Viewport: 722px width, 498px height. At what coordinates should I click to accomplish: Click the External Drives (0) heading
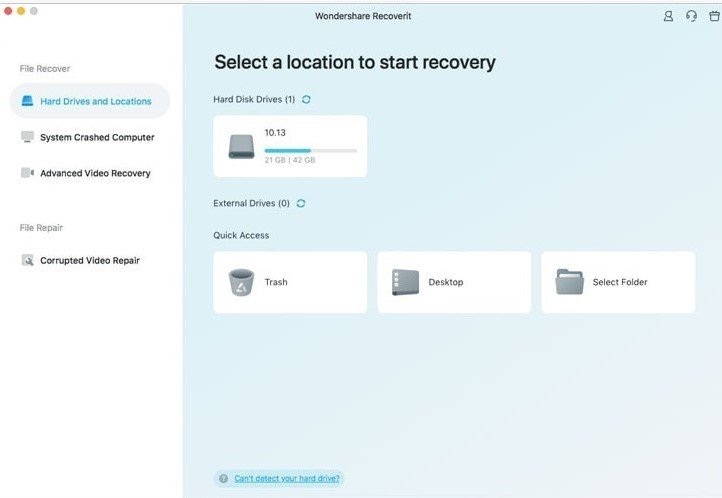coord(251,203)
